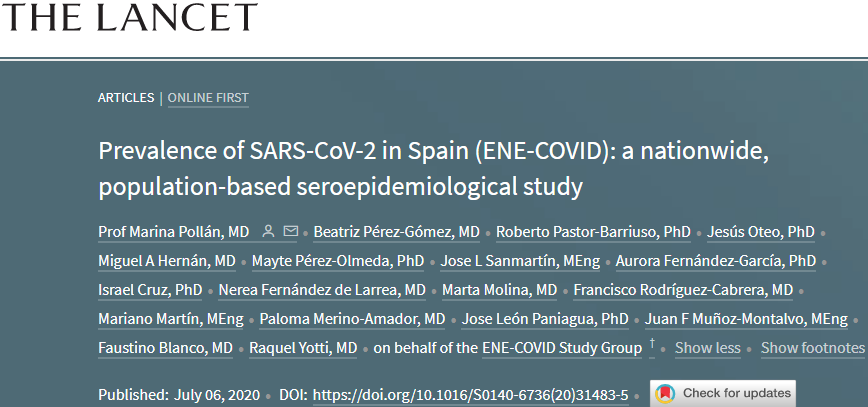This screenshot has height=407, width=868.
Task: Open author Miguel A Hernán details
Action: tap(167, 261)
